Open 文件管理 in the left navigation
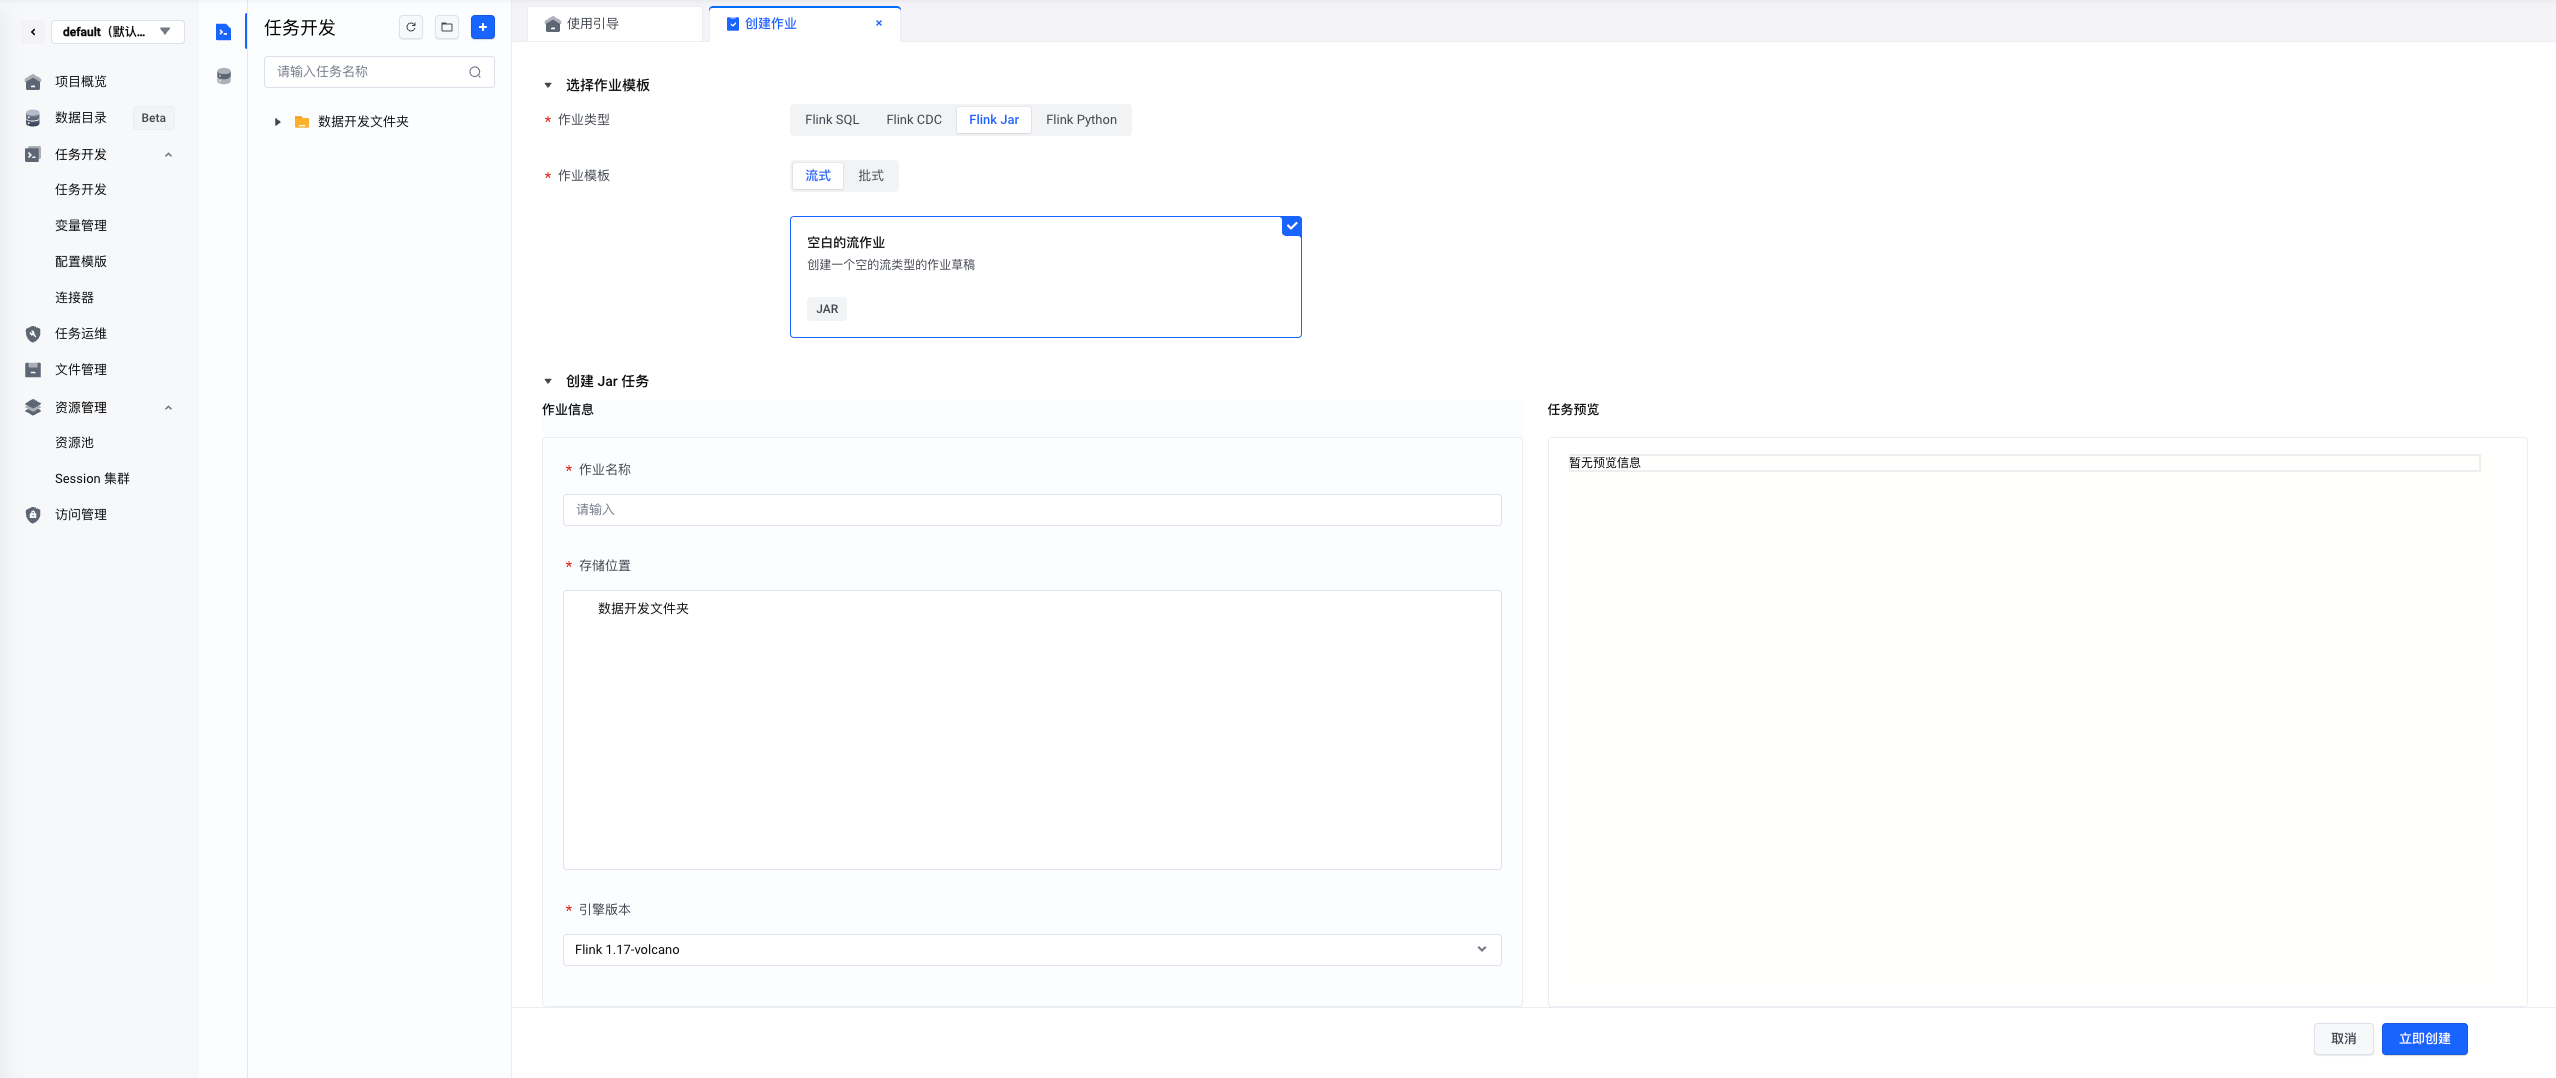Image resolution: width=2556 pixels, height=1078 pixels. pos(80,369)
